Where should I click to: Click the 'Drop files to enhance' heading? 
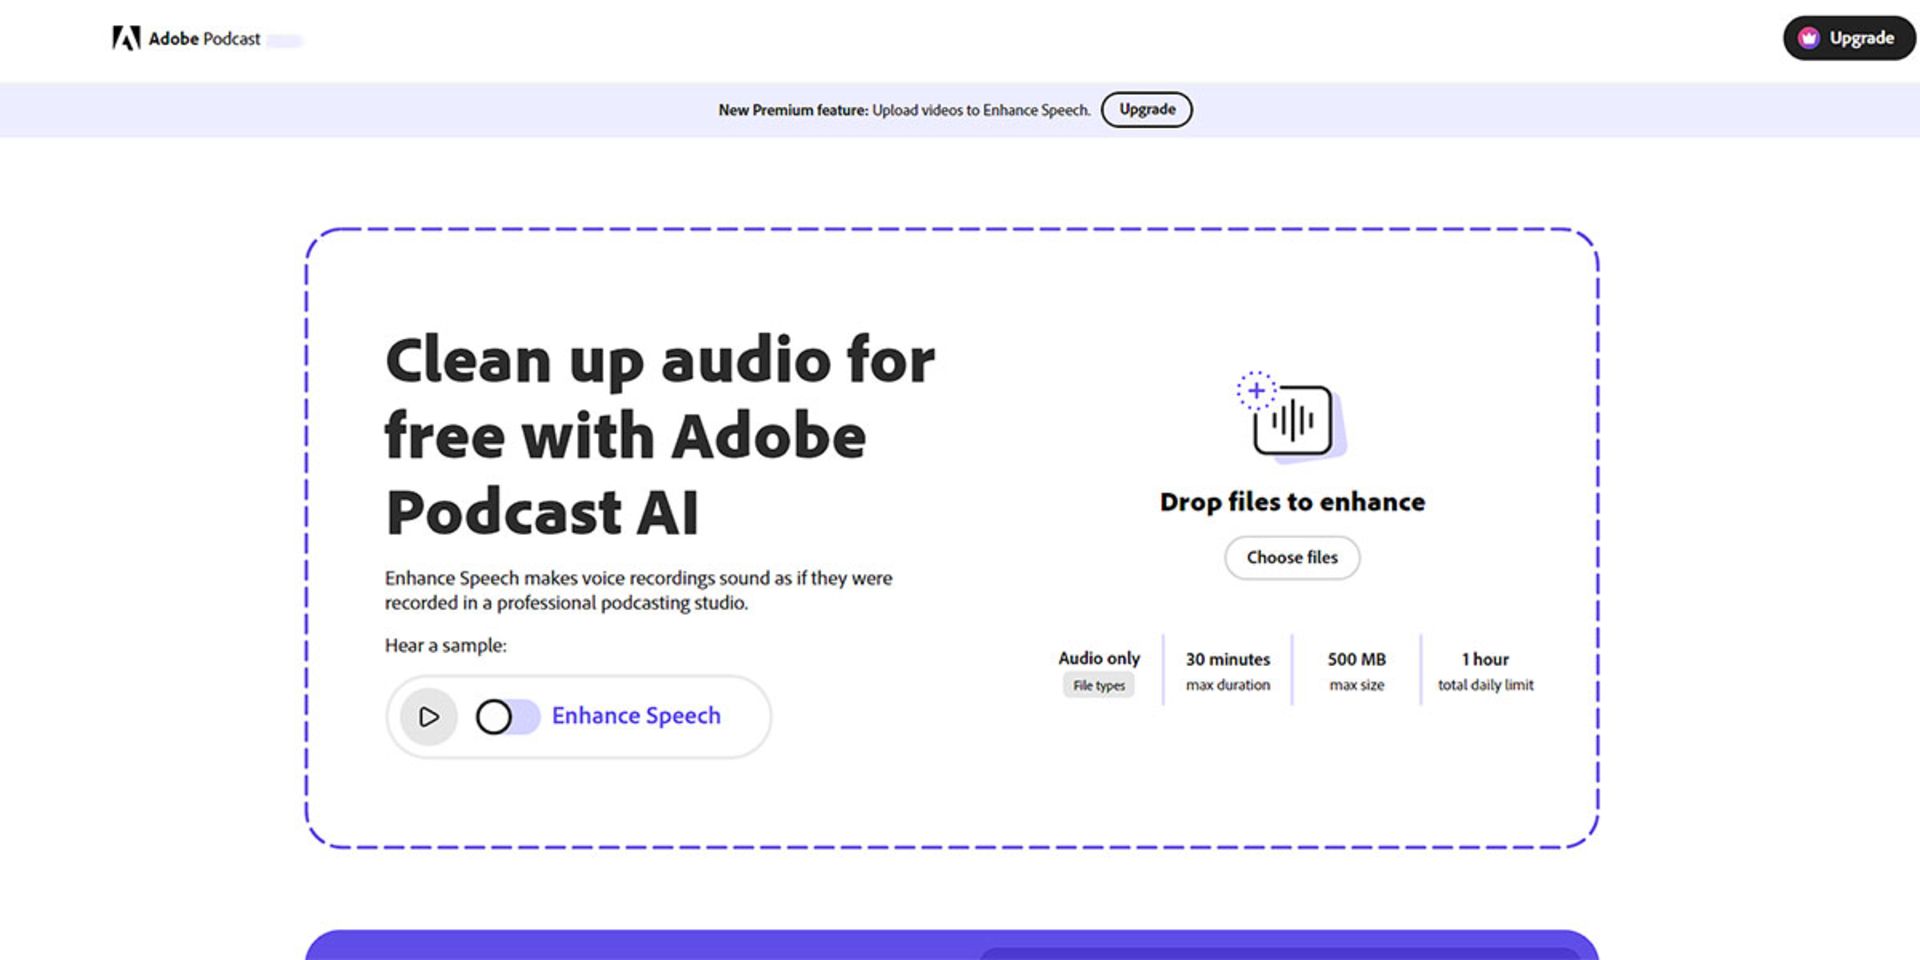pos(1292,501)
